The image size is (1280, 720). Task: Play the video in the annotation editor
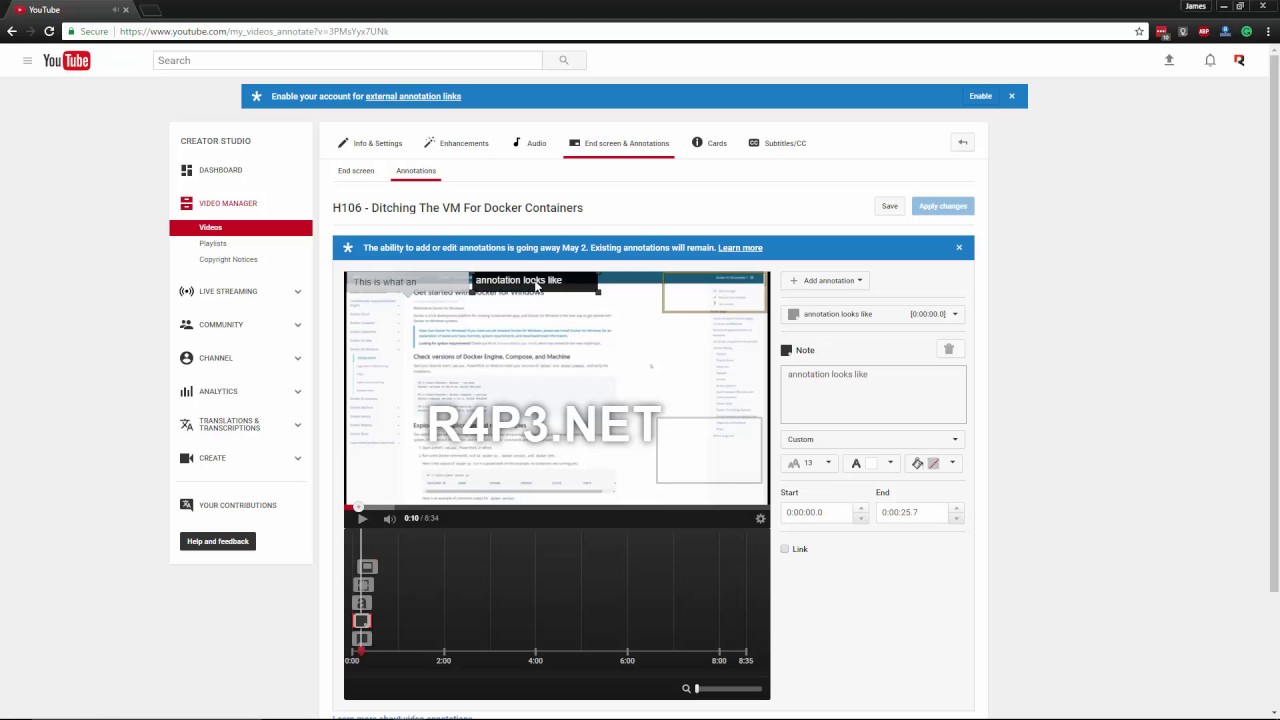tap(362, 518)
